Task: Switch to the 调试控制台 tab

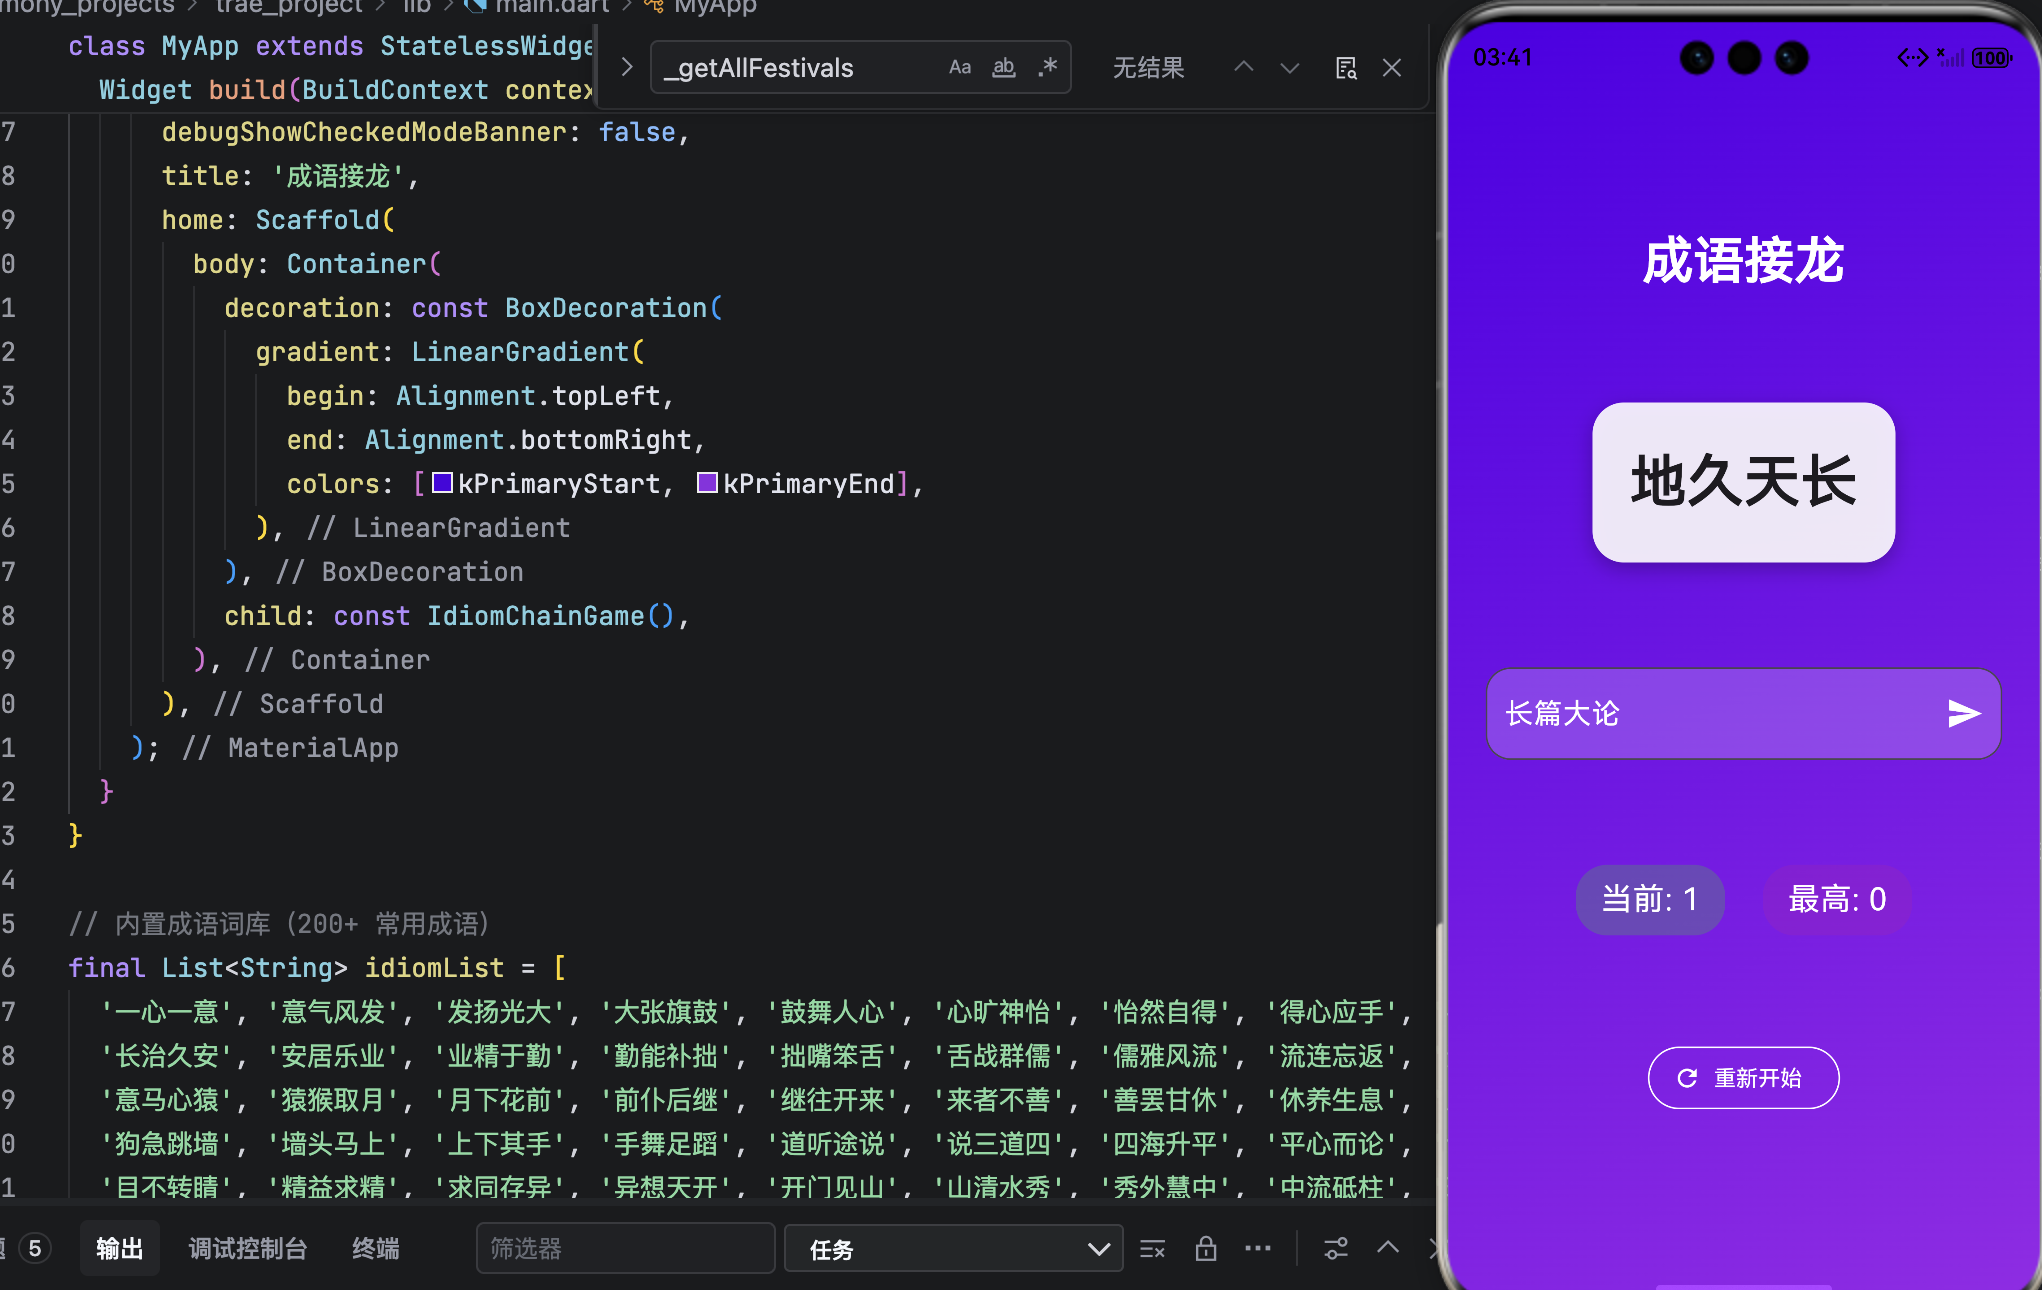Action: click(247, 1249)
